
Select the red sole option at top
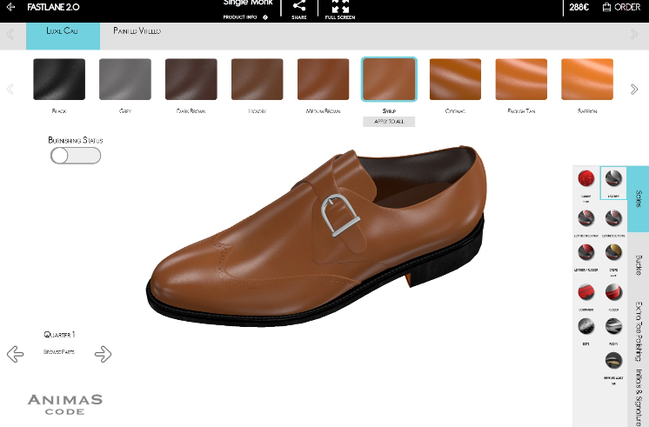click(x=587, y=180)
